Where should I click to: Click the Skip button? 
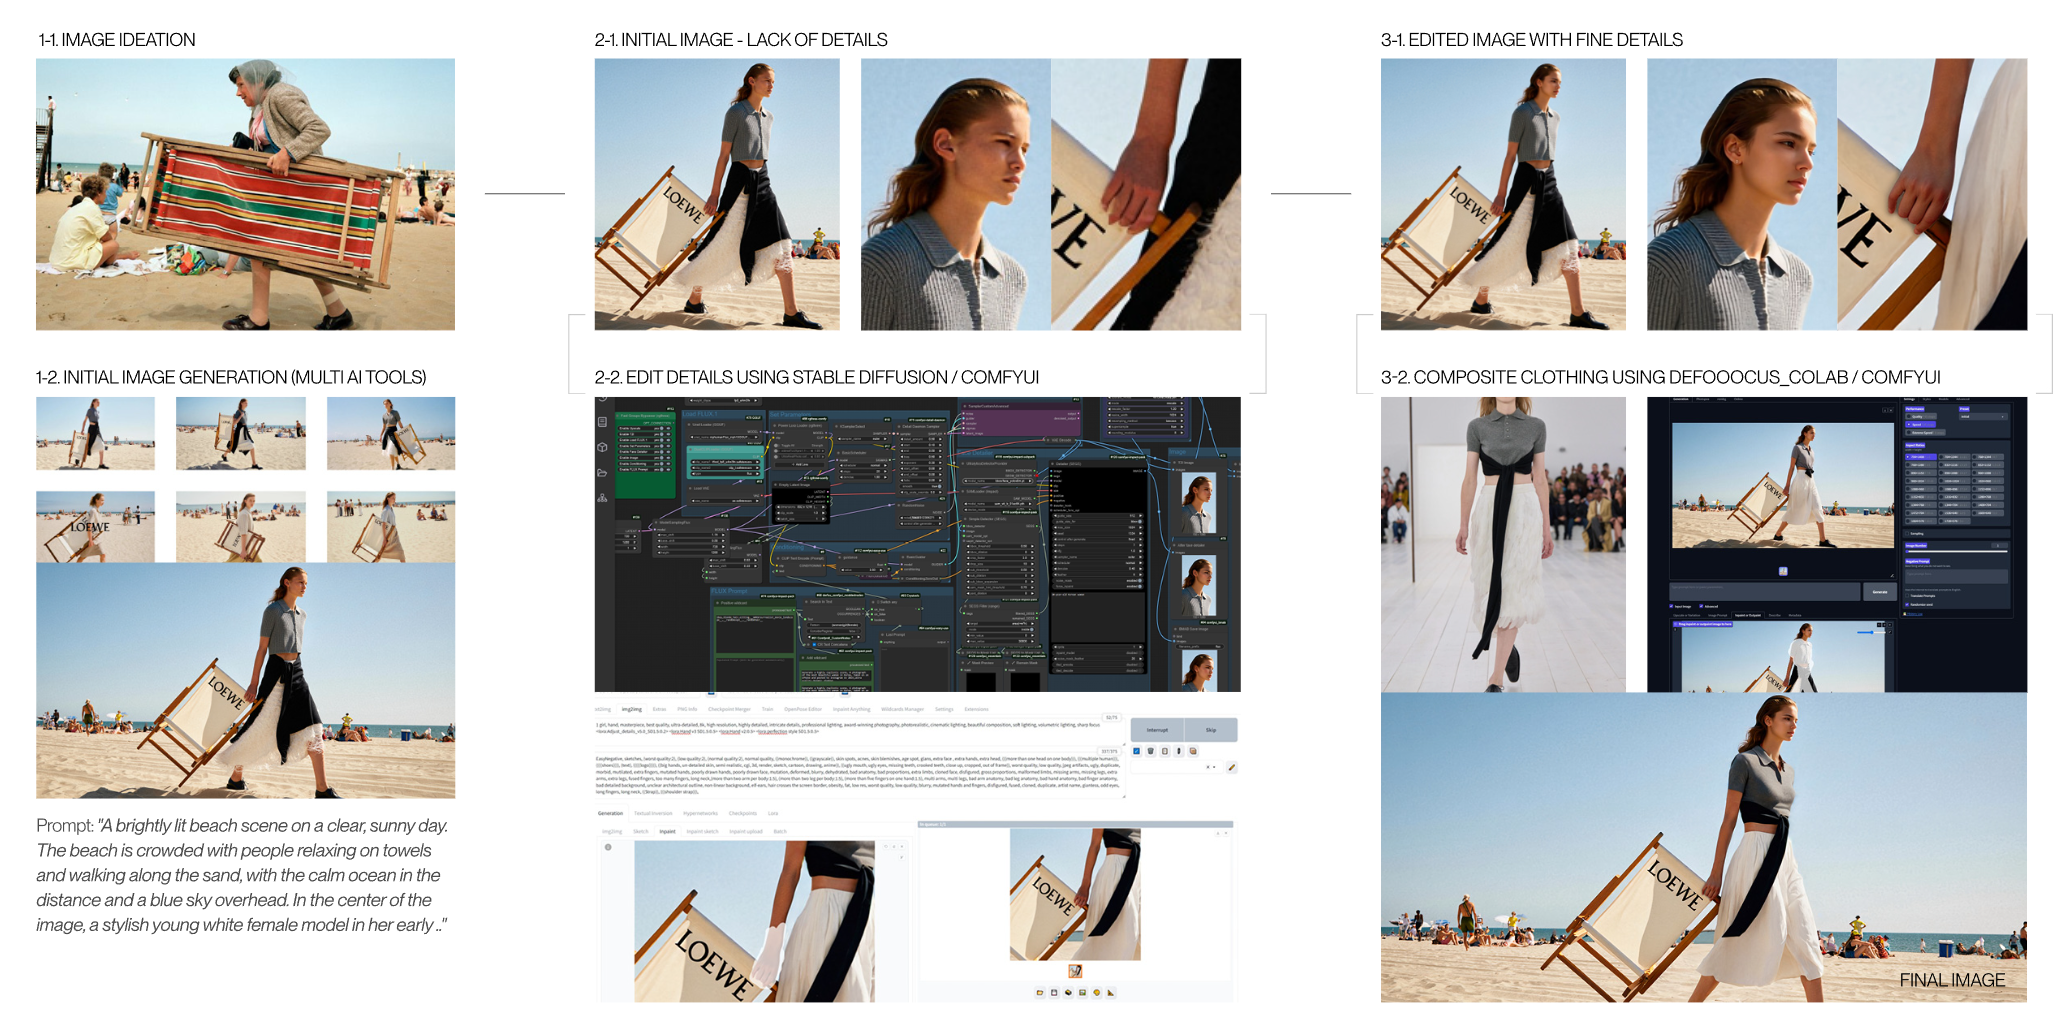coord(1211,730)
